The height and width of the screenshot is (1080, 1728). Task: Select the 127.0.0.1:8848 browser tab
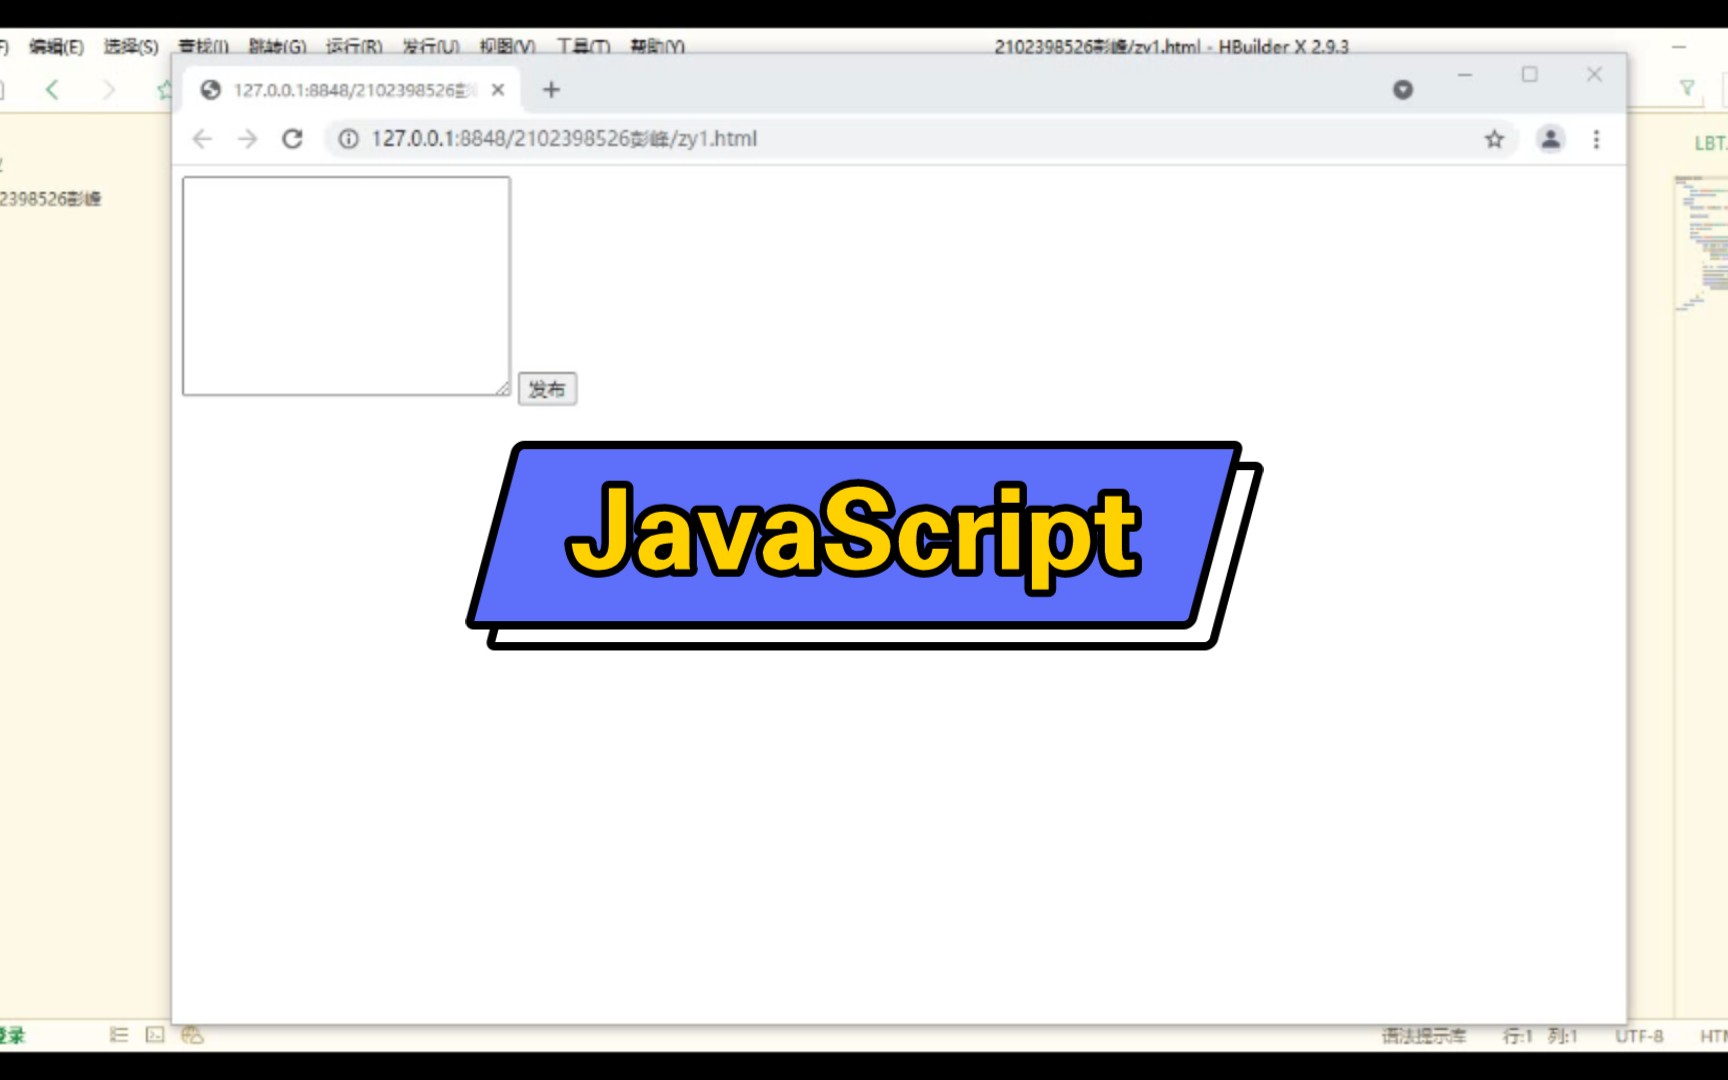point(352,90)
